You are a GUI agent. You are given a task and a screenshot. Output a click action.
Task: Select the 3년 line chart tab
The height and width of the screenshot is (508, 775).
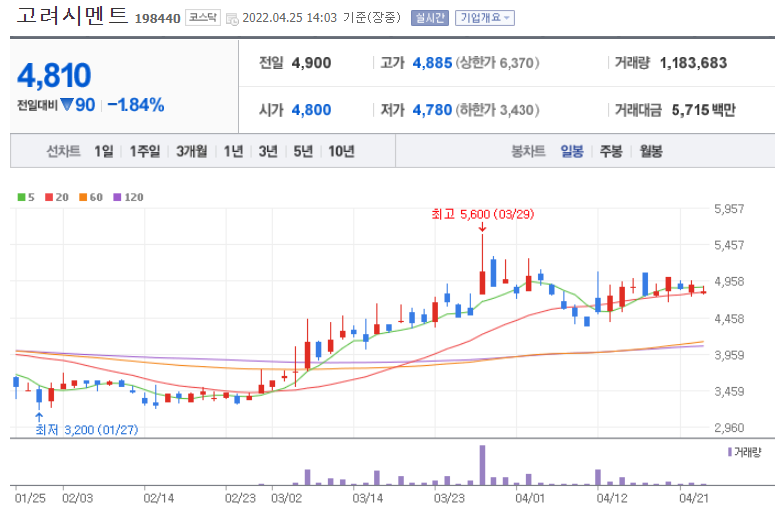(268, 151)
